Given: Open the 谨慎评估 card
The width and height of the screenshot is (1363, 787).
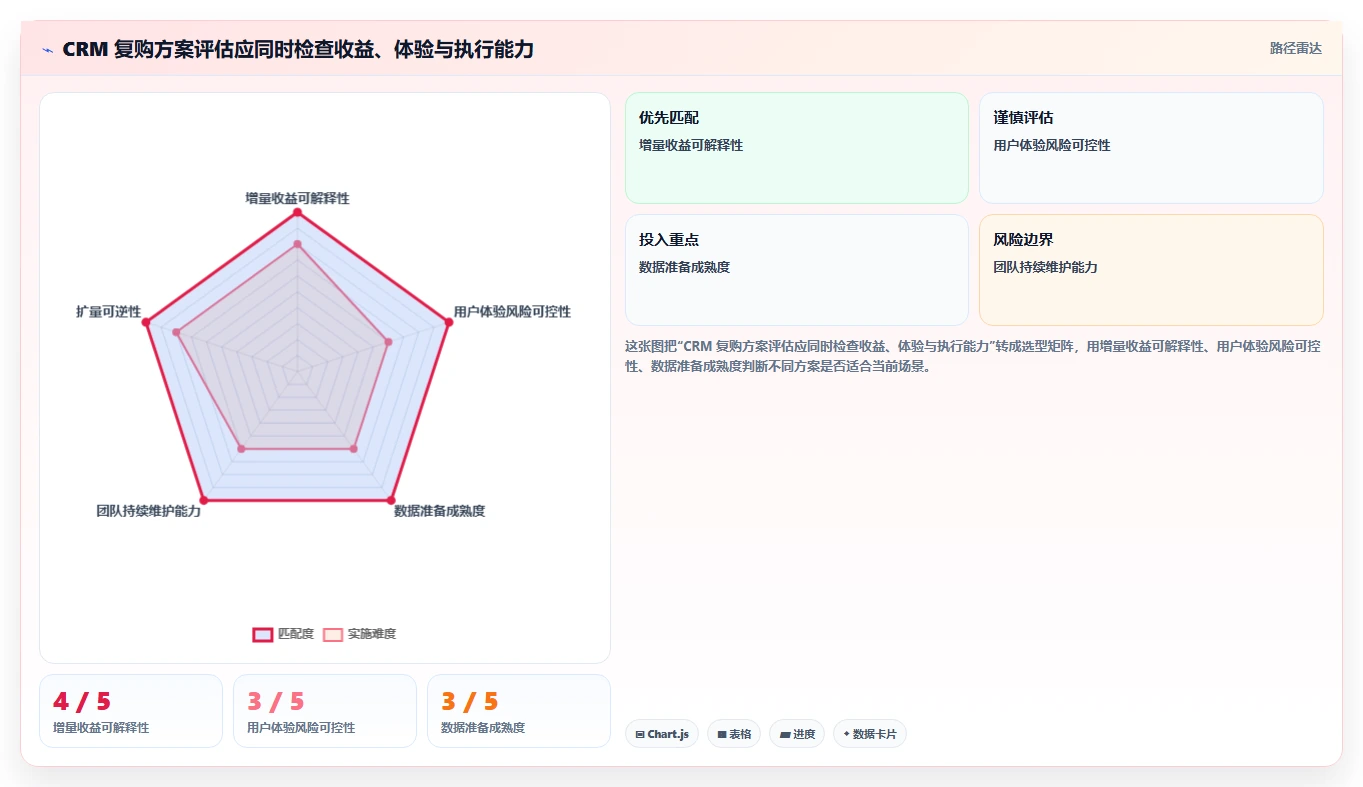Looking at the screenshot, I should (1151, 148).
